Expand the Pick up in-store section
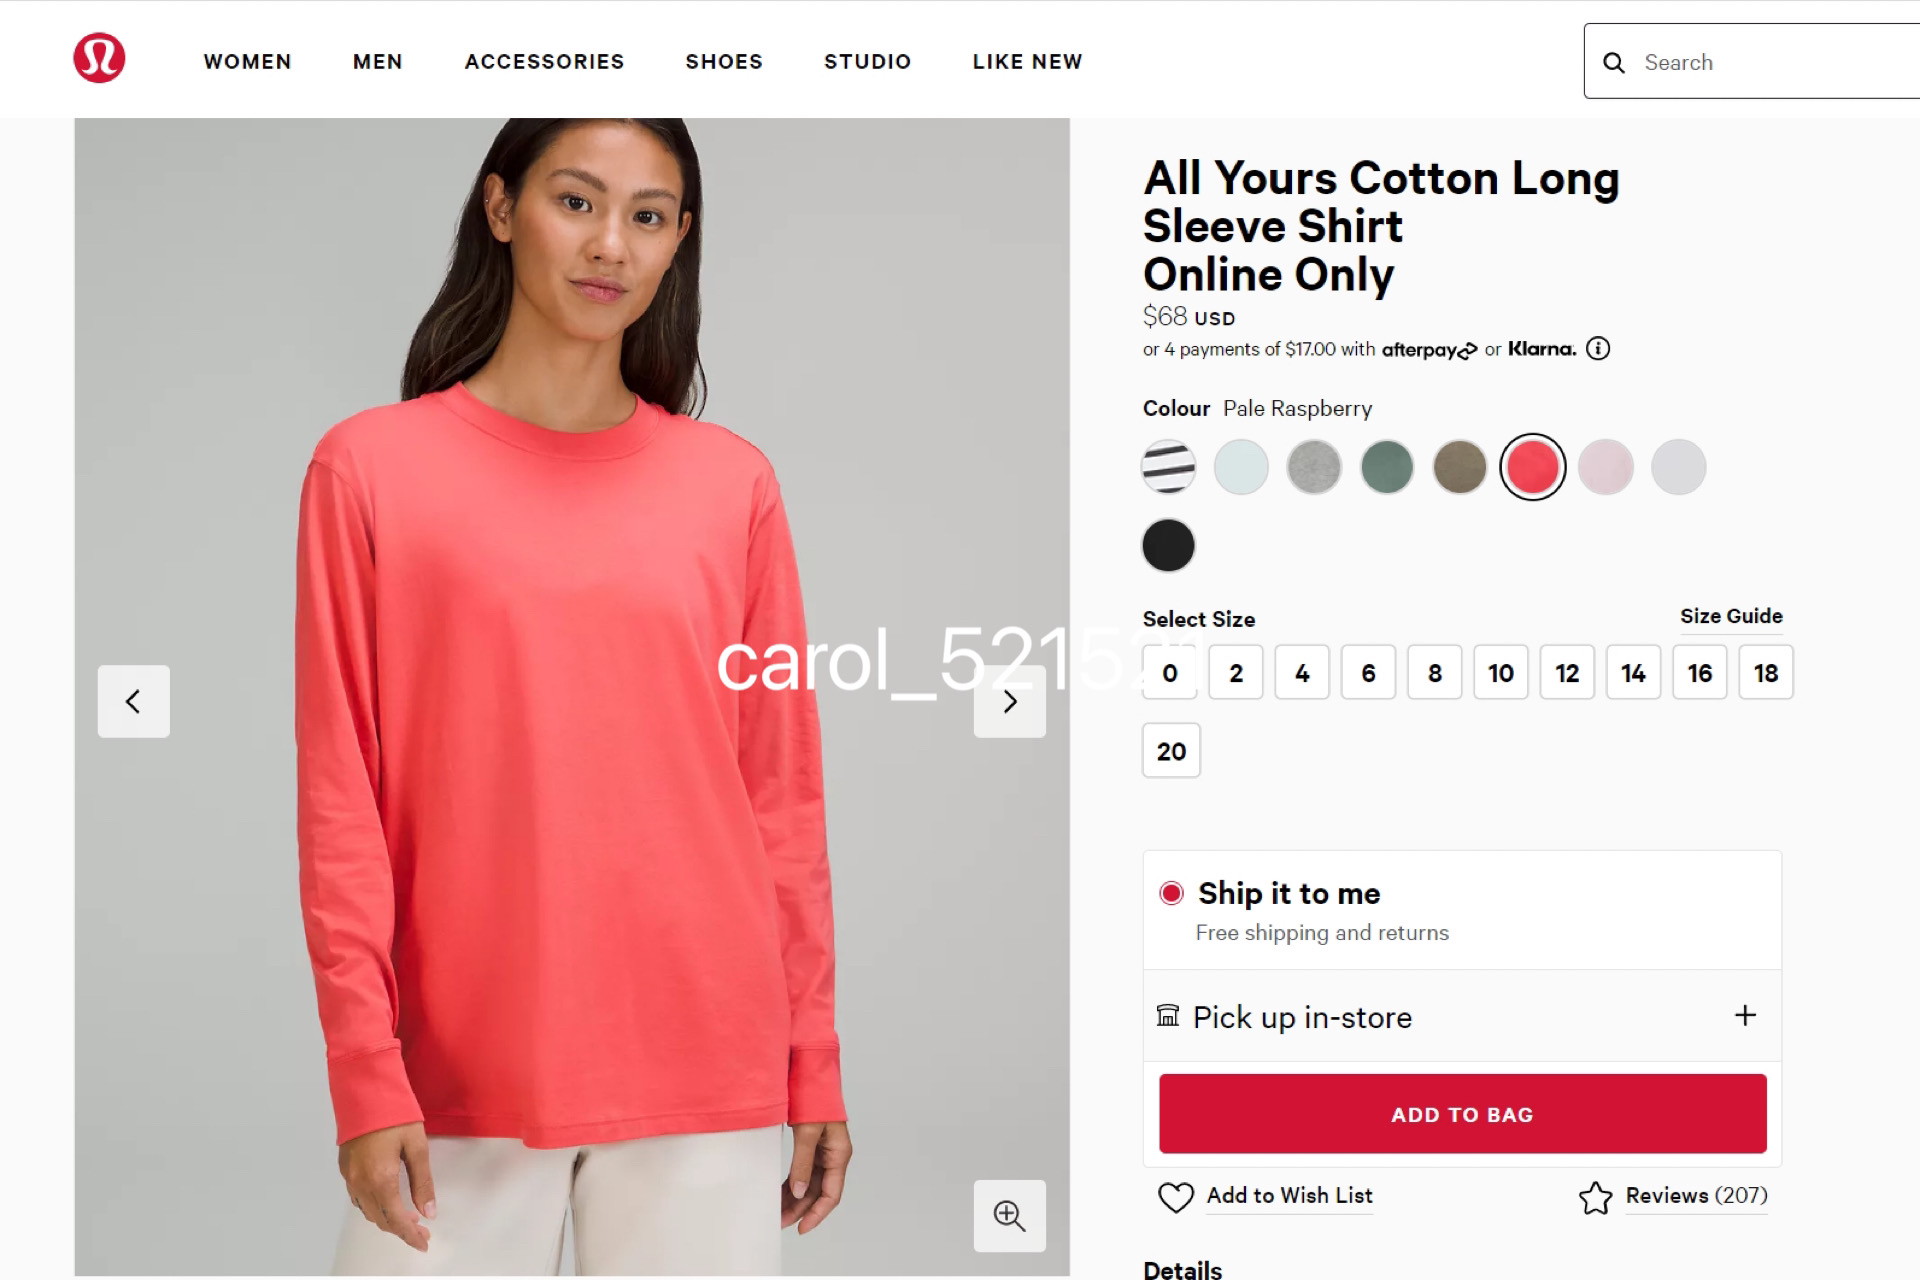 tap(1745, 1016)
